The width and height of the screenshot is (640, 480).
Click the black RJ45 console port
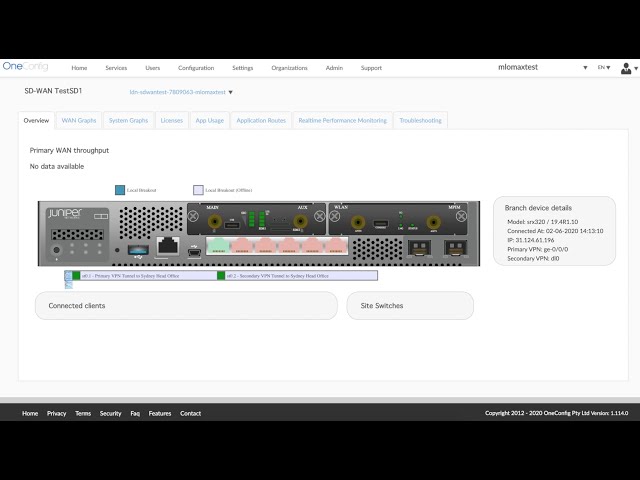click(x=168, y=246)
